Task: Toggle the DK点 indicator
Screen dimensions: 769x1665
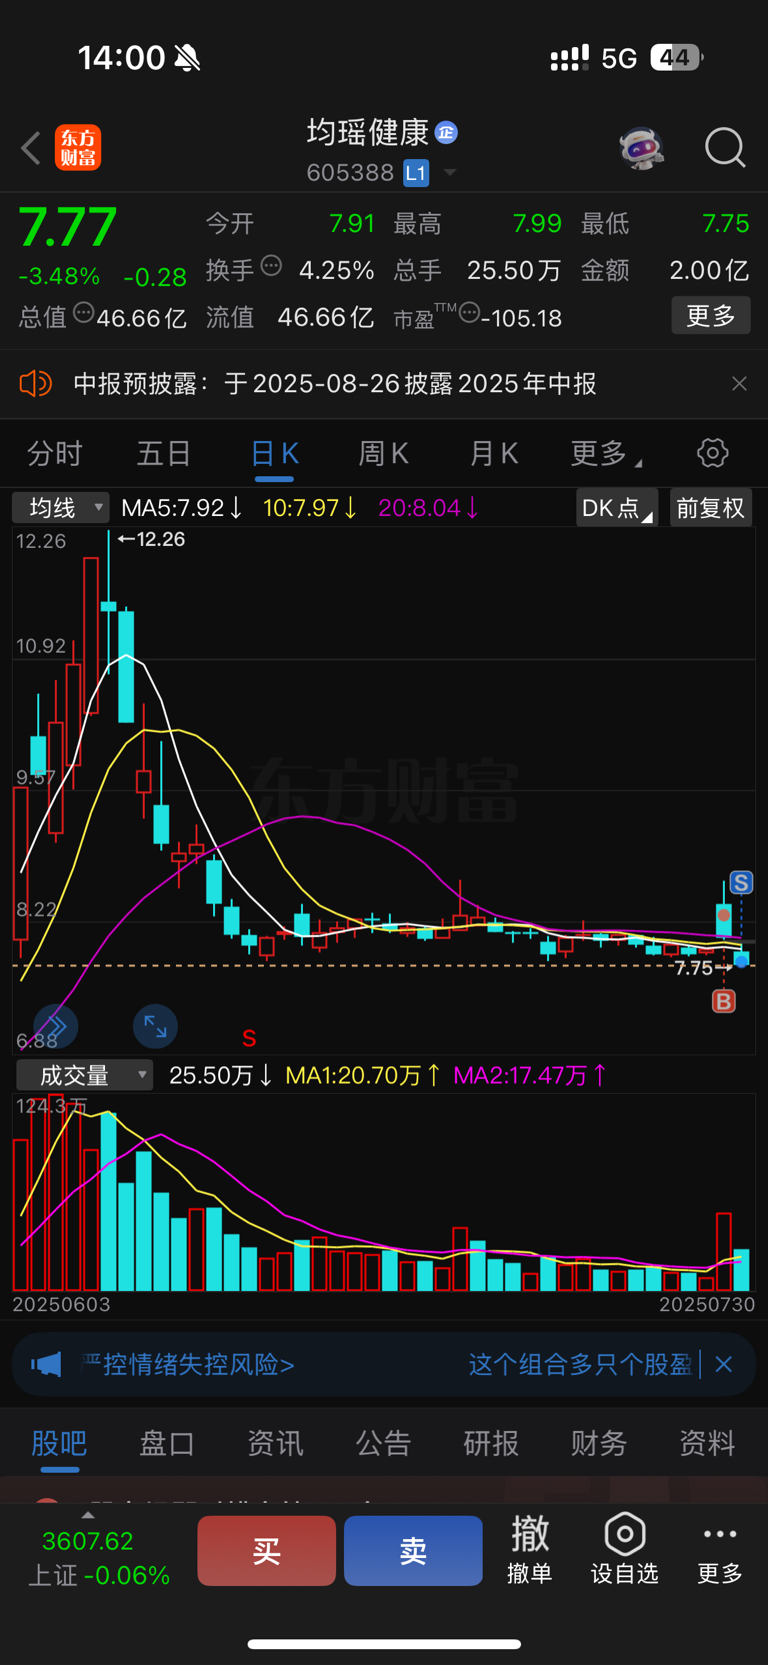Action: [617, 508]
